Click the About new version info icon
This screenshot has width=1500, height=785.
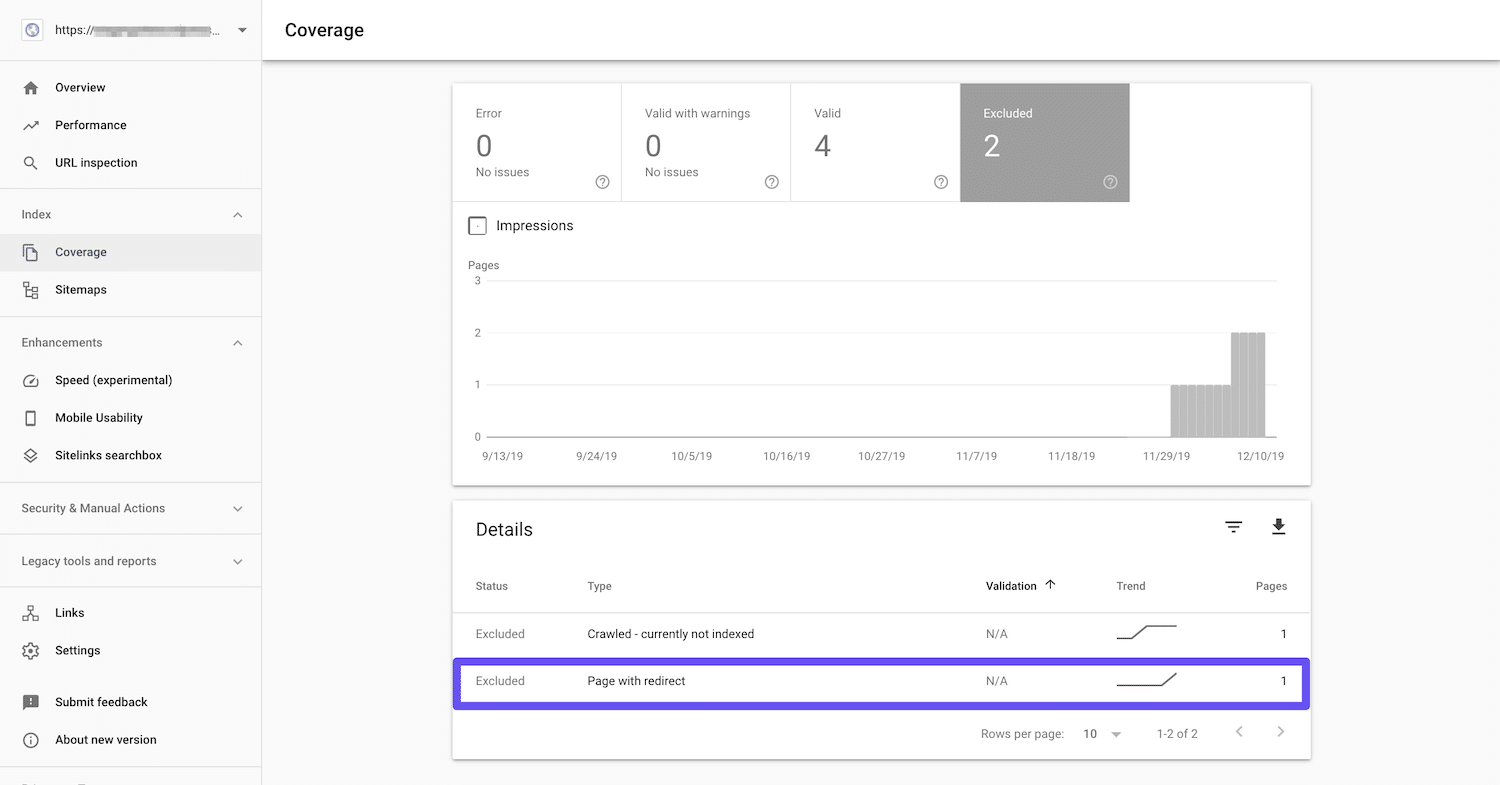[31, 739]
